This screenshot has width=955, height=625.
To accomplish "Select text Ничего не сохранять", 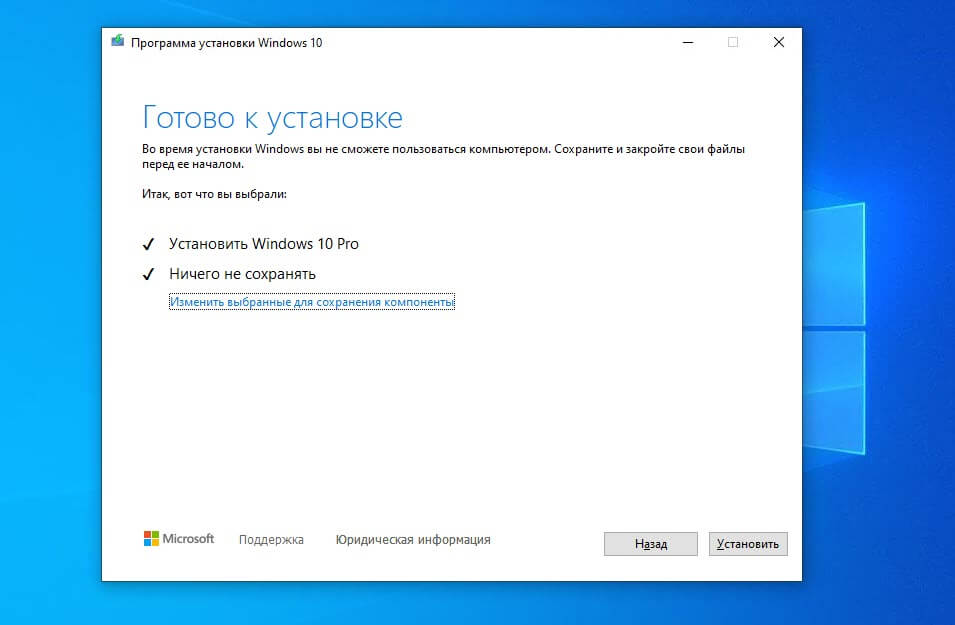I will 242,274.
